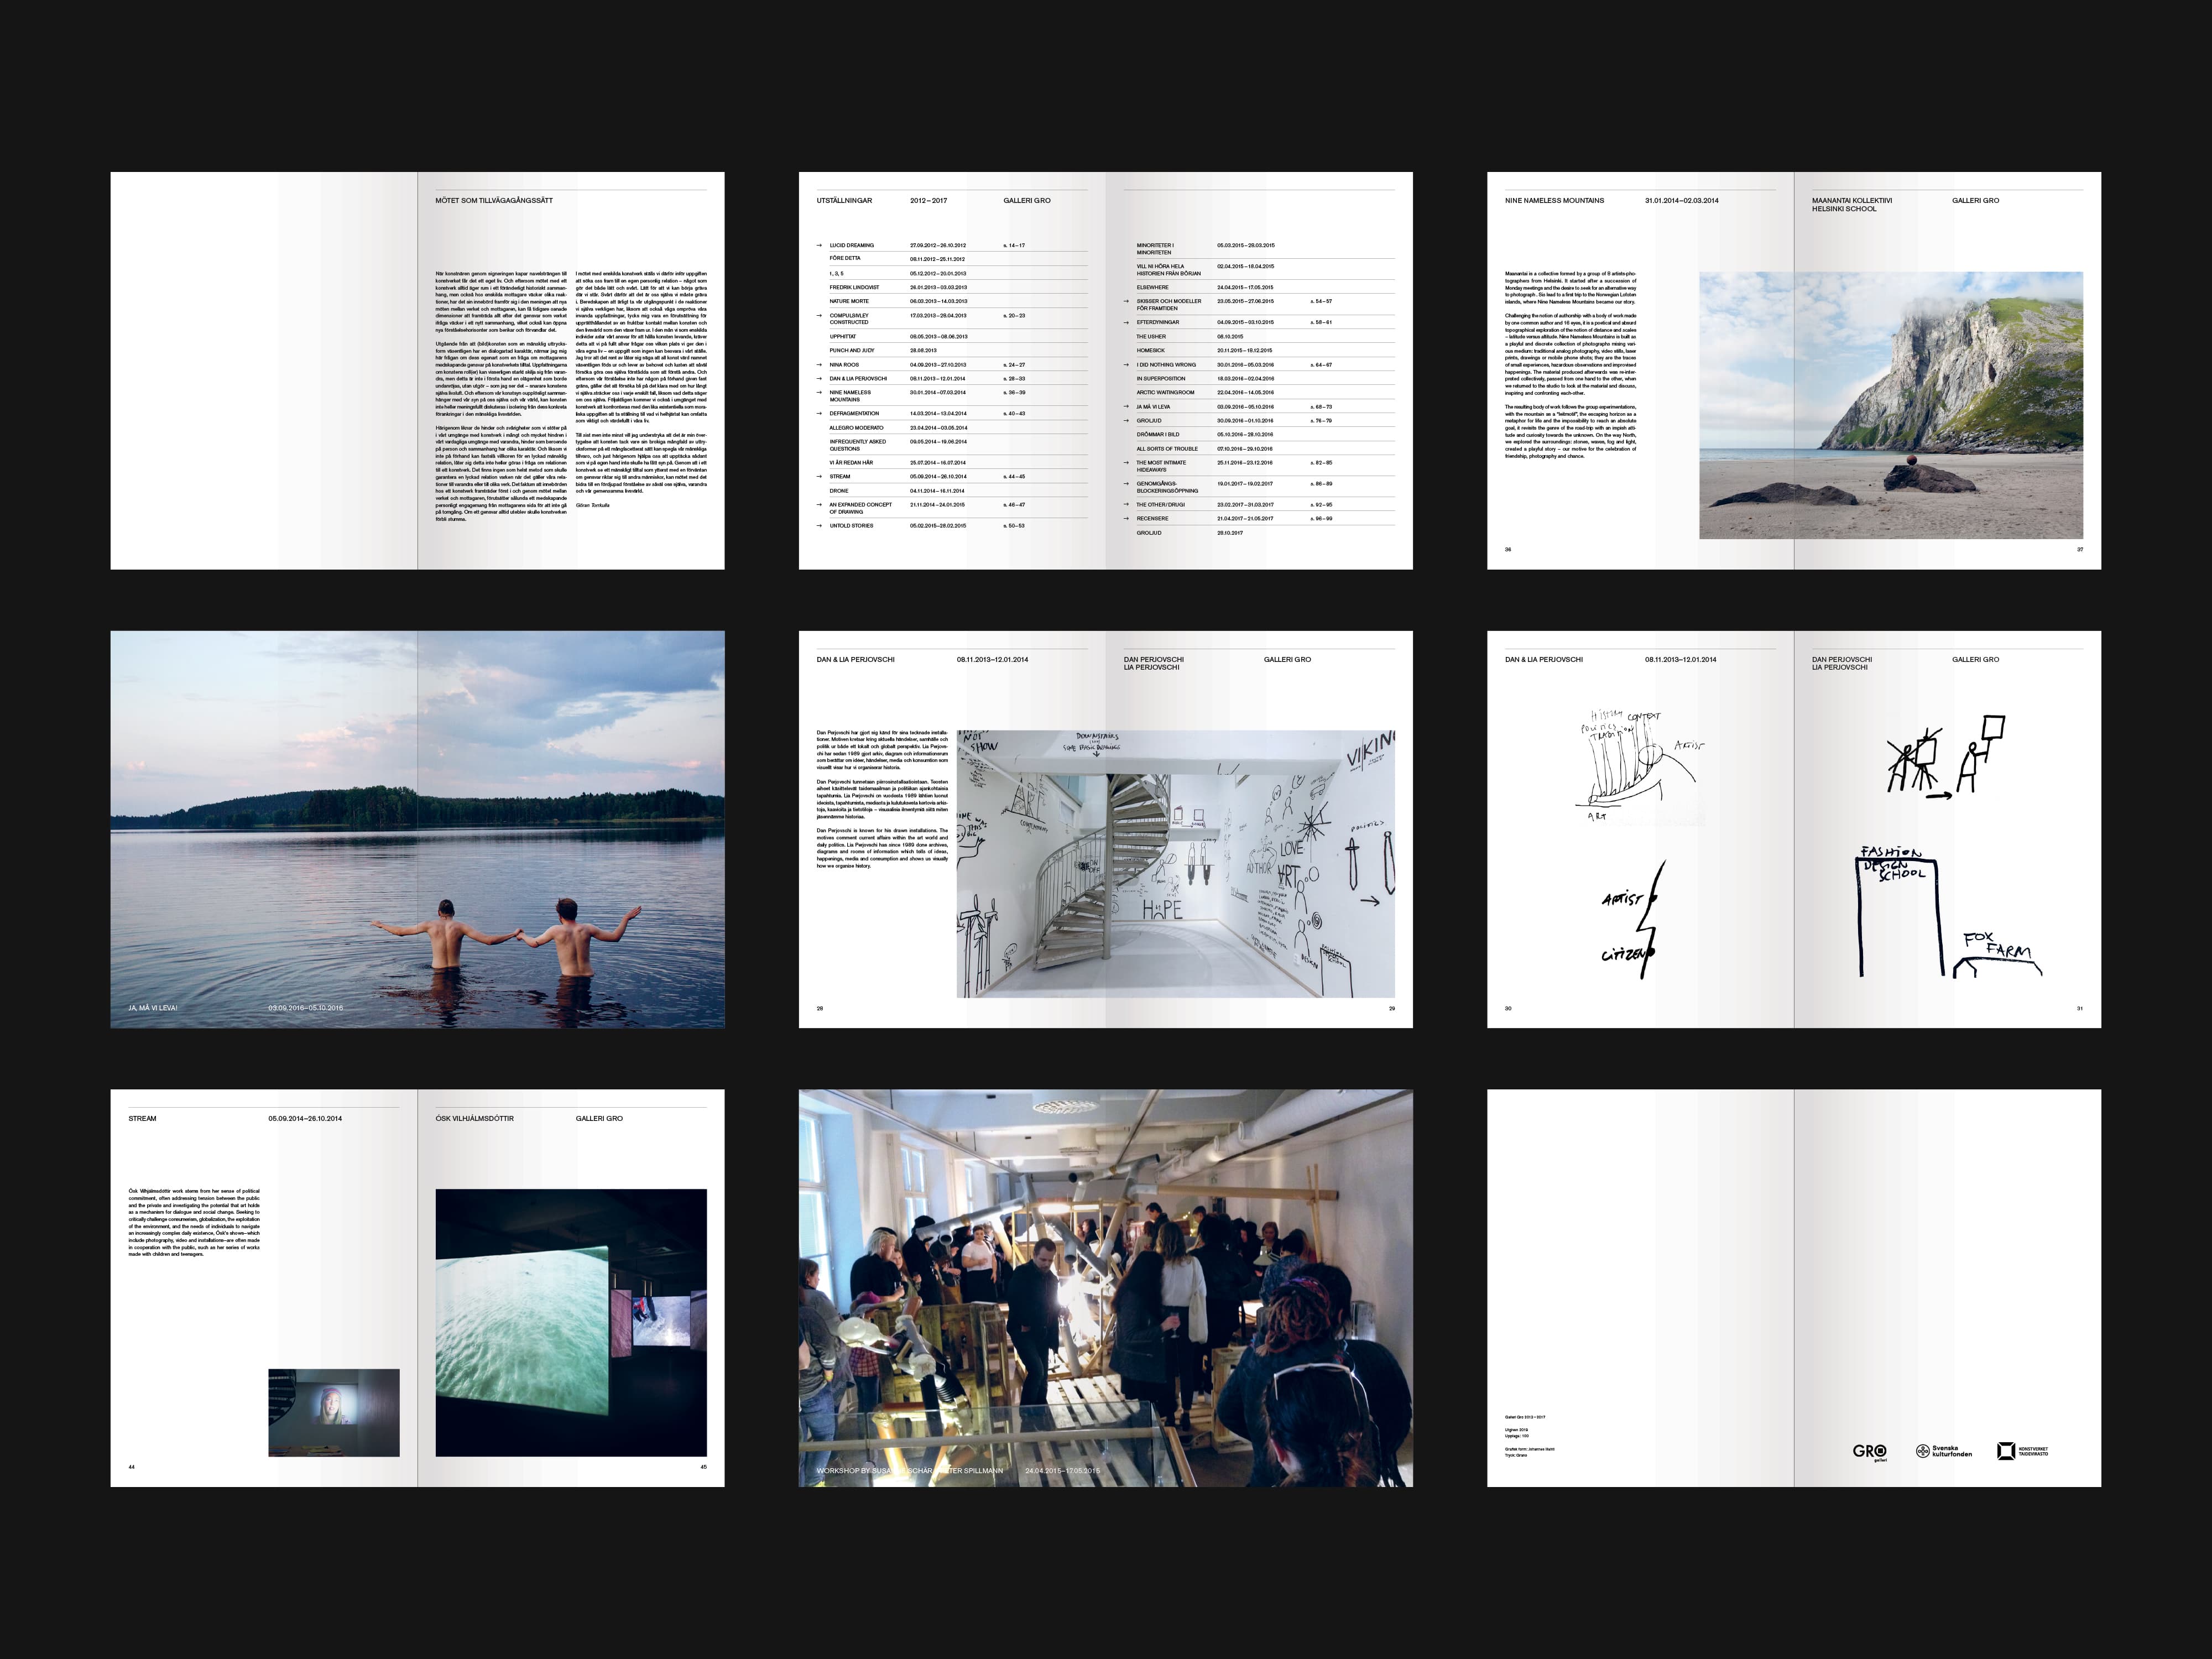Select the arrow beside NINE NAMELESS MOUNTAINS
This screenshot has width=2212, height=1659.
pyautogui.click(x=819, y=393)
